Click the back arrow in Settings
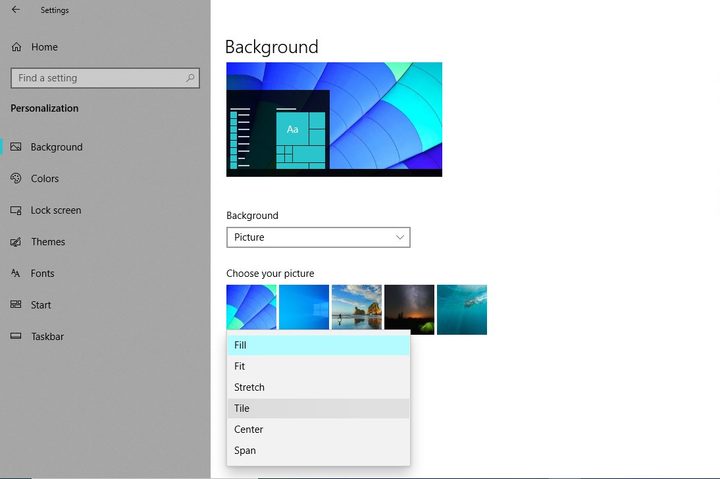Image resolution: width=720 pixels, height=479 pixels. click(x=16, y=9)
